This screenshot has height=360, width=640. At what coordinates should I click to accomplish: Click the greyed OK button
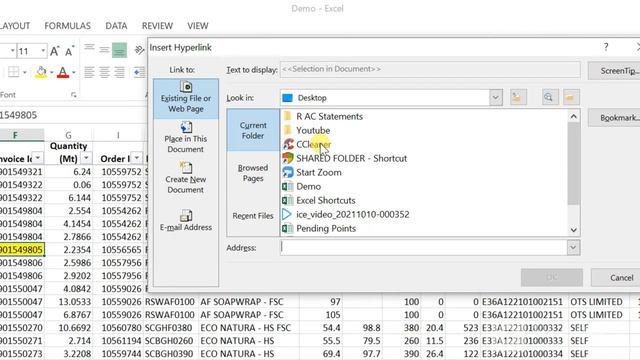click(x=552, y=278)
